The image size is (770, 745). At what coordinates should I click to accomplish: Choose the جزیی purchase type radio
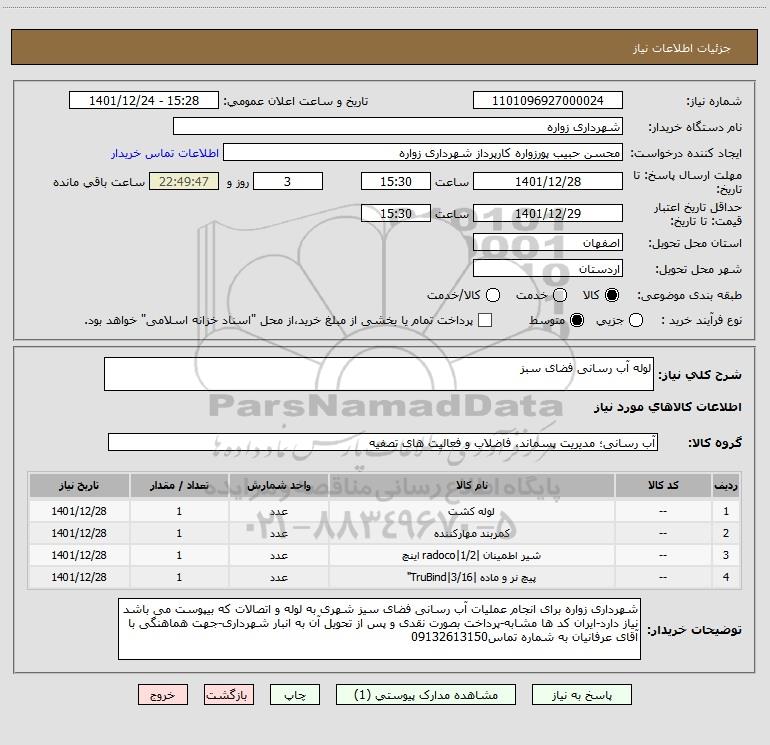[x=636, y=320]
